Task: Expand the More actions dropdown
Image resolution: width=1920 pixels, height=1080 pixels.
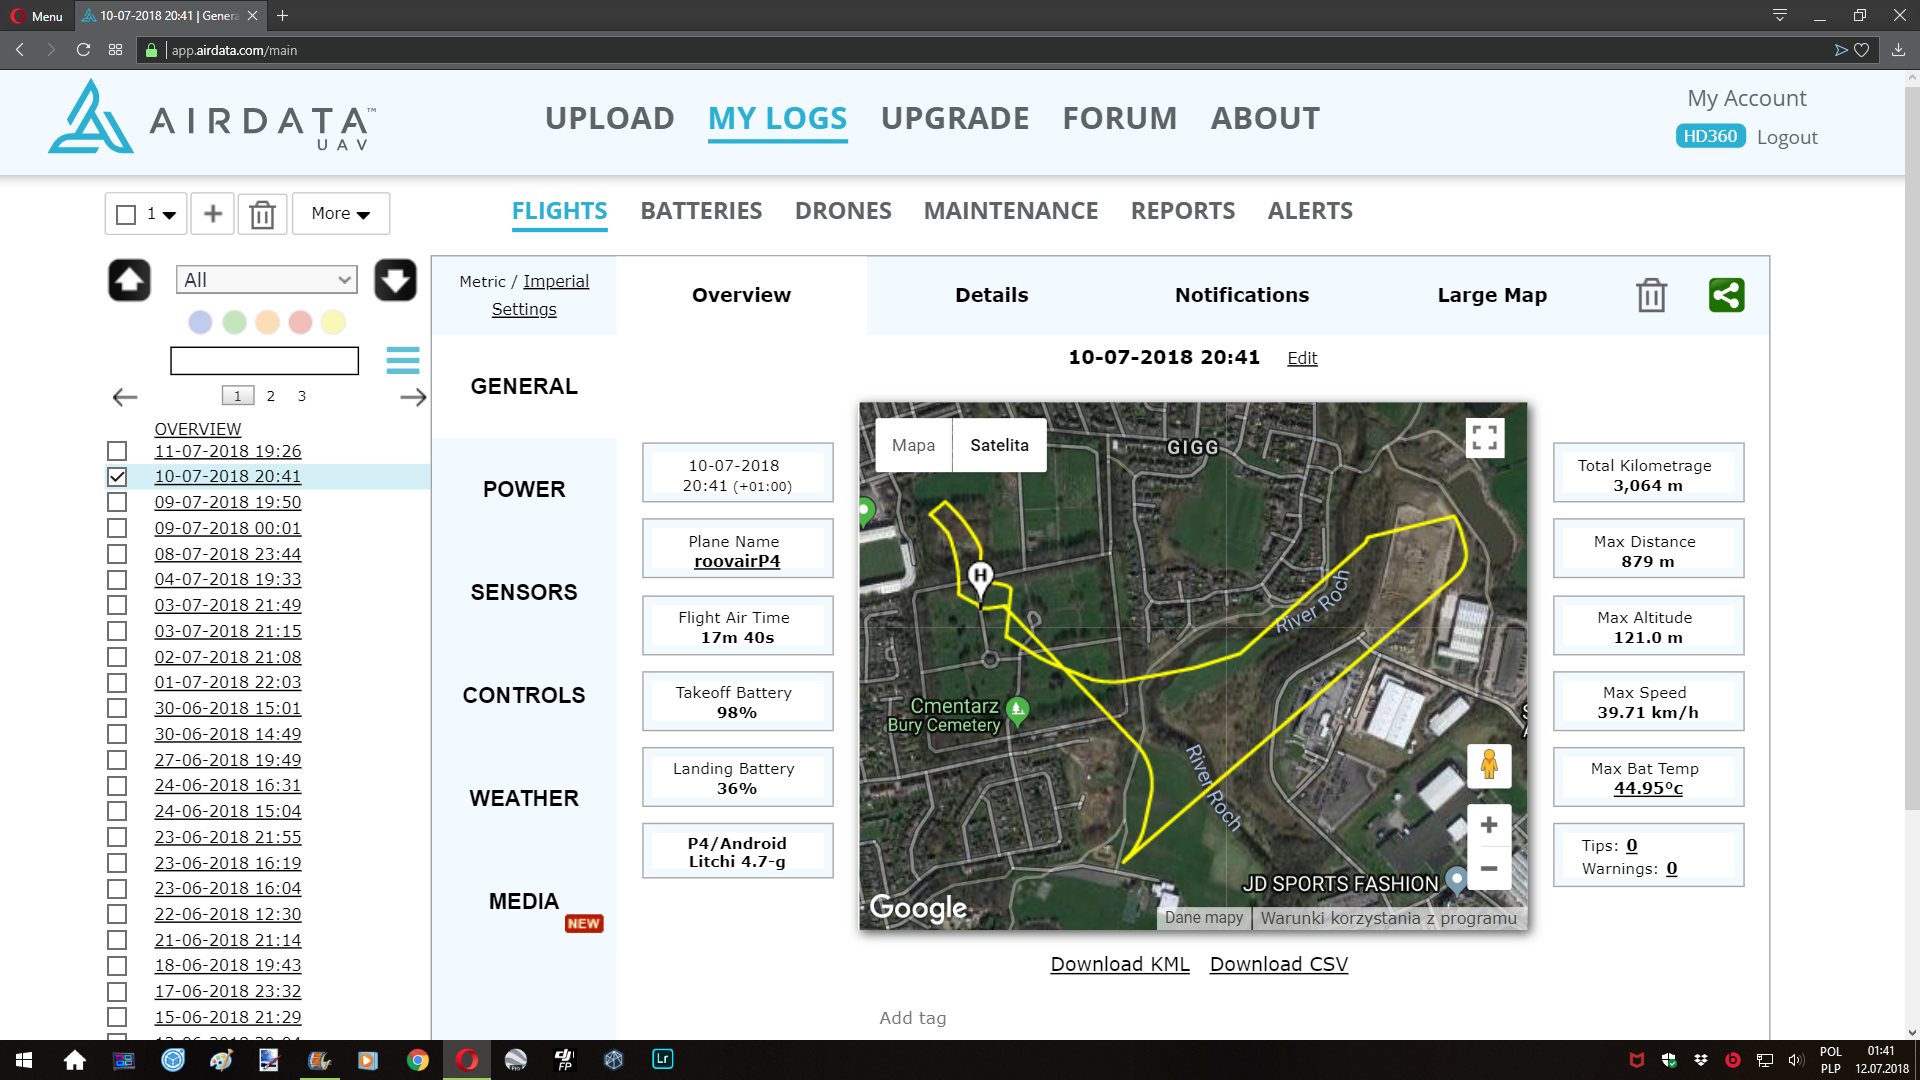Action: (341, 214)
